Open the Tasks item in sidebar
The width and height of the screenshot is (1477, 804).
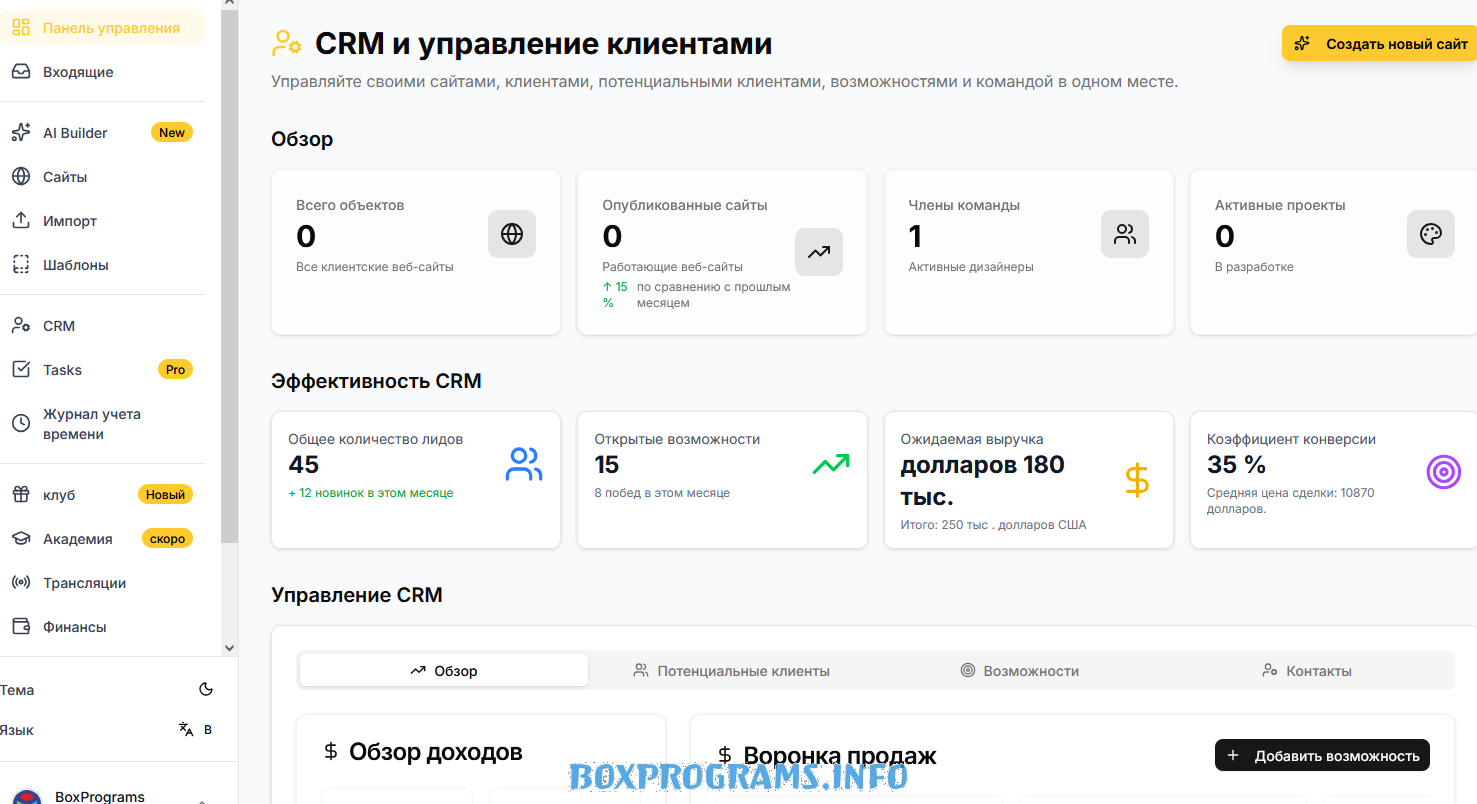tap(62, 370)
